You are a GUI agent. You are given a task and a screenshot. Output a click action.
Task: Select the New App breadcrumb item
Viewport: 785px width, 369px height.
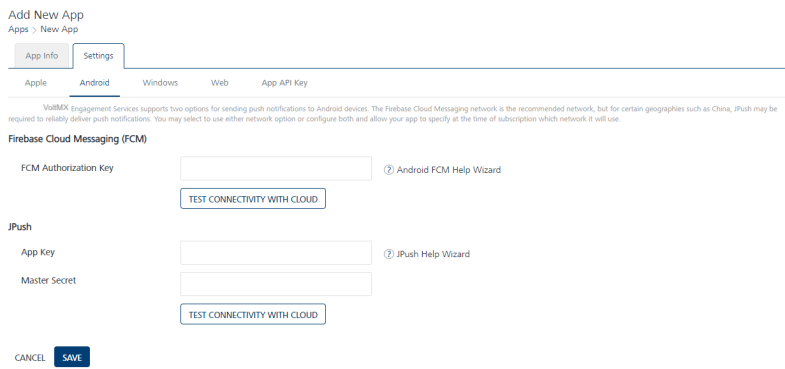coord(59,29)
